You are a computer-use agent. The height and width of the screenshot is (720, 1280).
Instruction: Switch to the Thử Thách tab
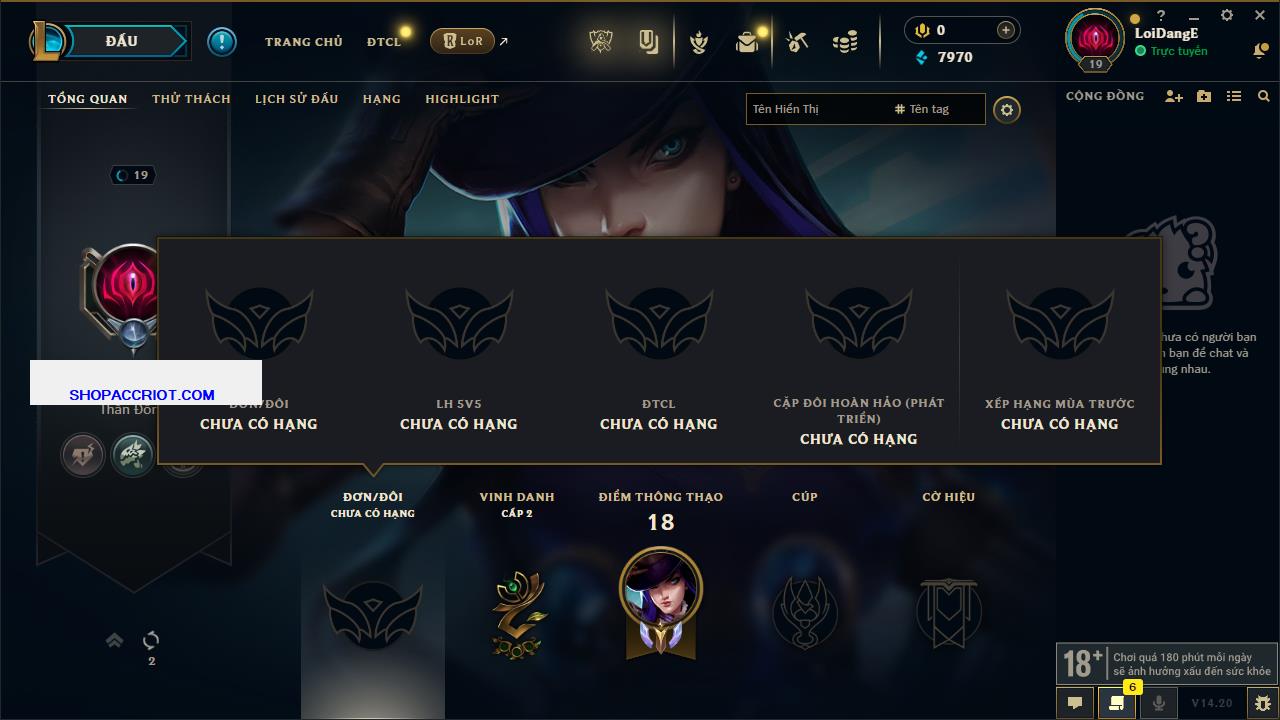tap(191, 99)
